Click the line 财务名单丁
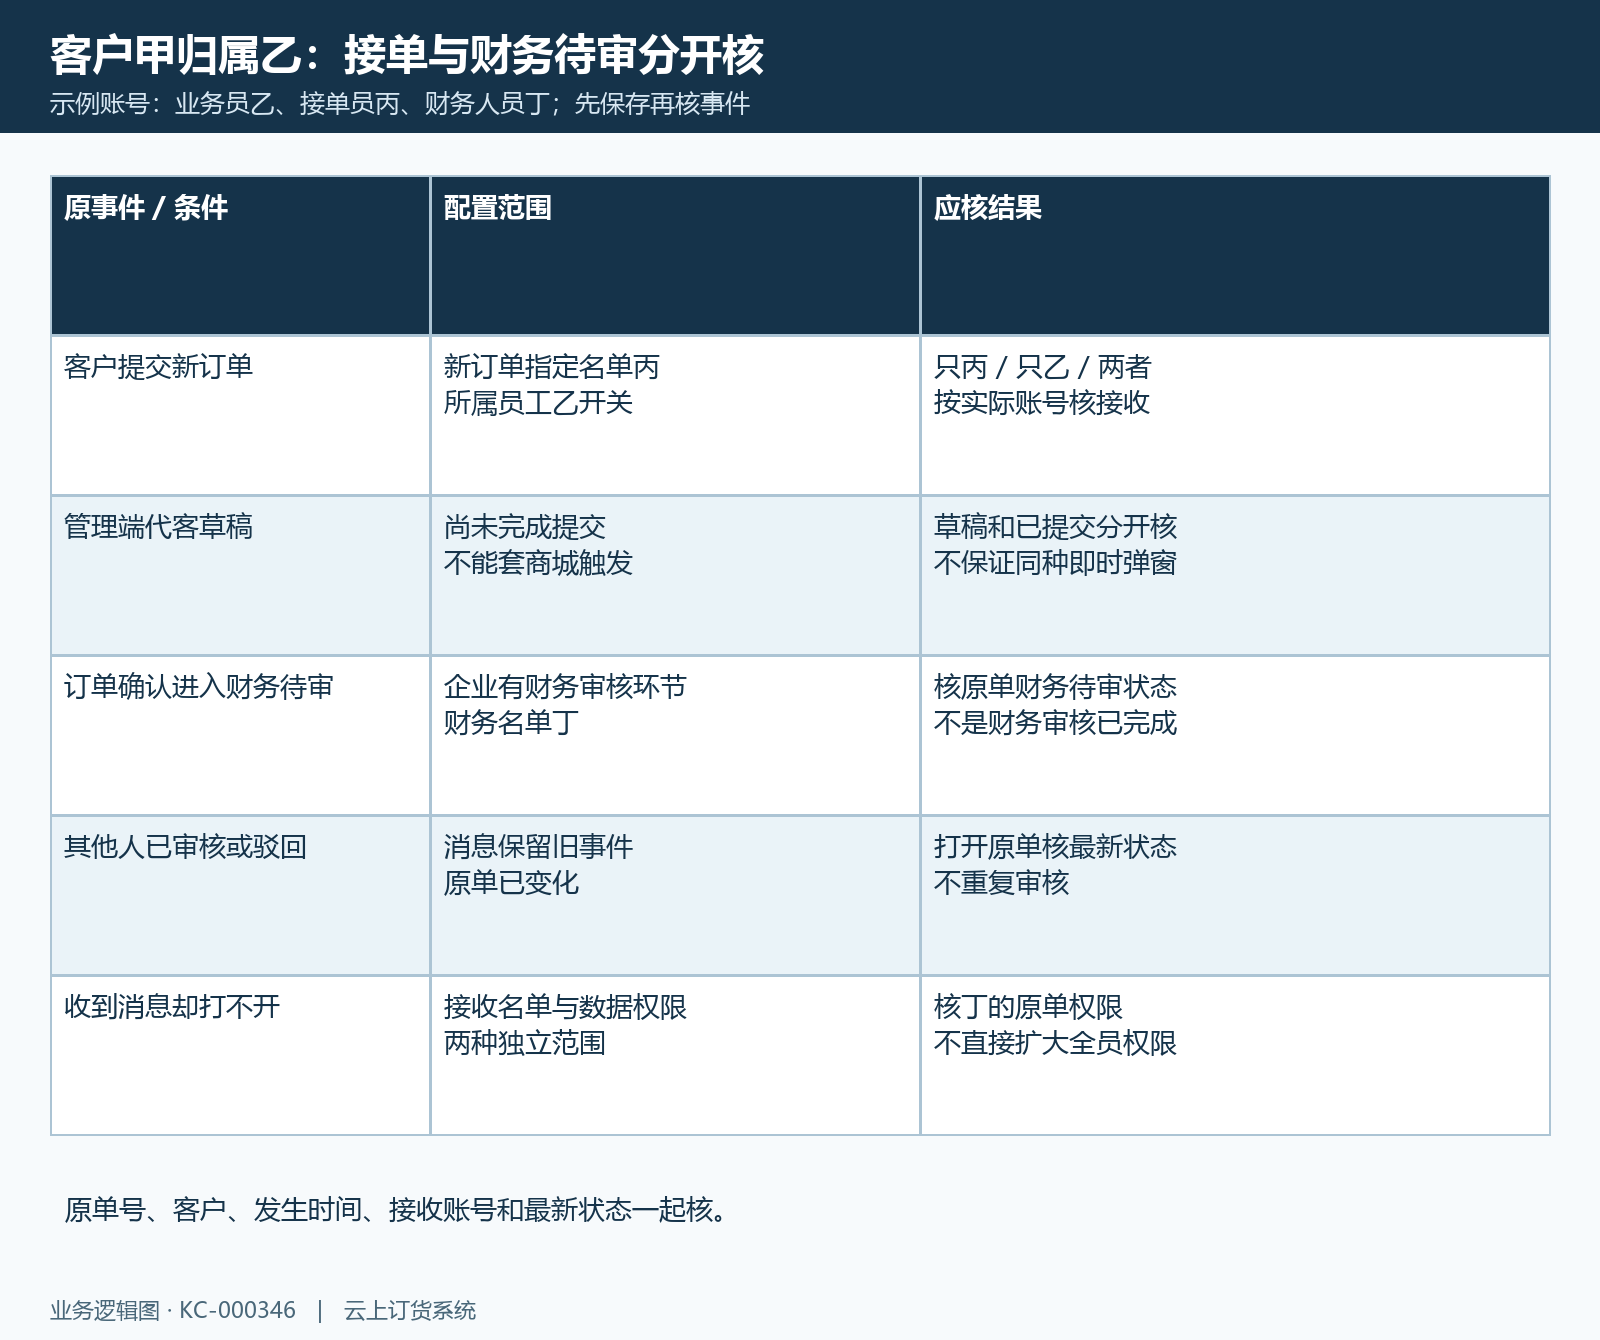Image resolution: width=1600 pixels, height=1340 pixels. (512, 723)
